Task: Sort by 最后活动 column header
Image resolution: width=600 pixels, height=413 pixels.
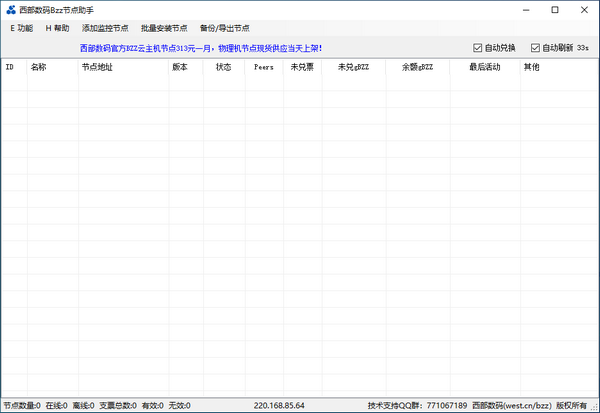Action: coord(484,67)
